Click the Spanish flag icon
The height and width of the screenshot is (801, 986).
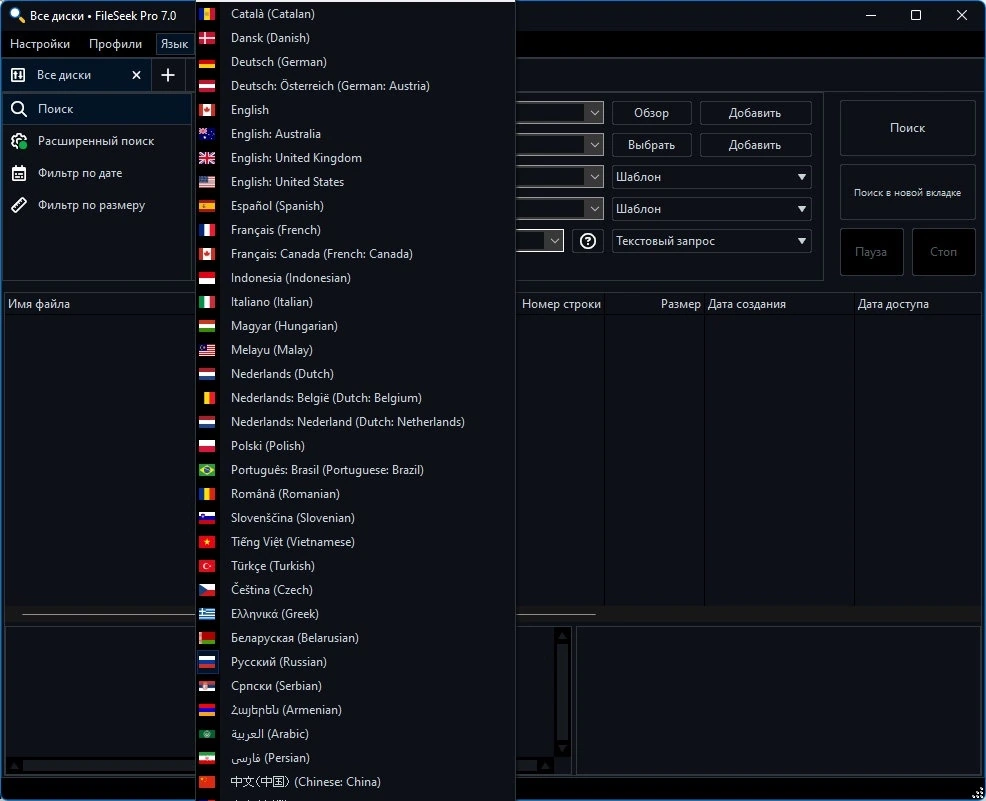[x=207, y=206]
